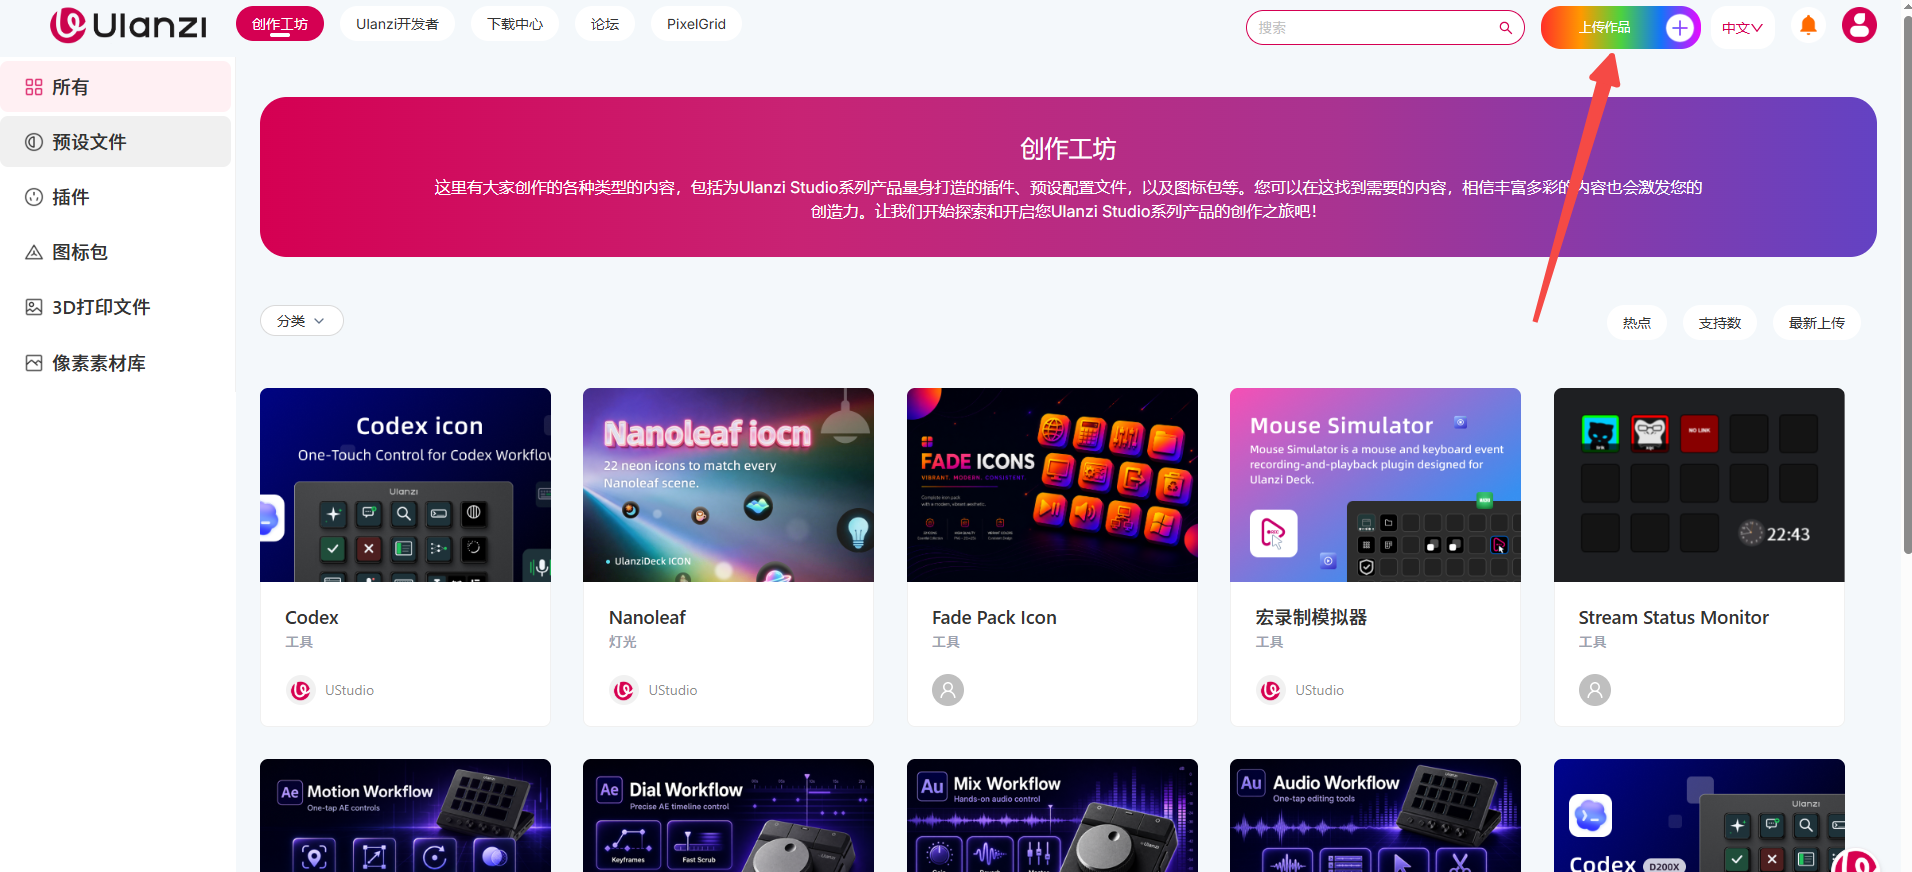This screenshot has width=1912, height=872.
Task: Sort by 最新上传
Action: [x=1817, y=323]
